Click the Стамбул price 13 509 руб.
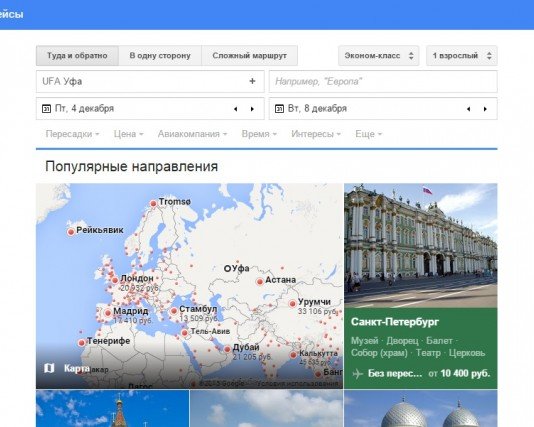534x427 pixels. [199, 318]
